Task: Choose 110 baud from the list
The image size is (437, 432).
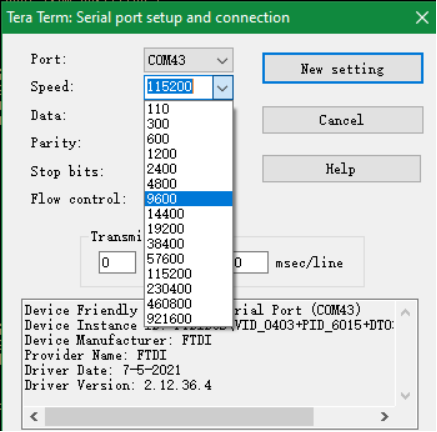Action: point(188,109)
